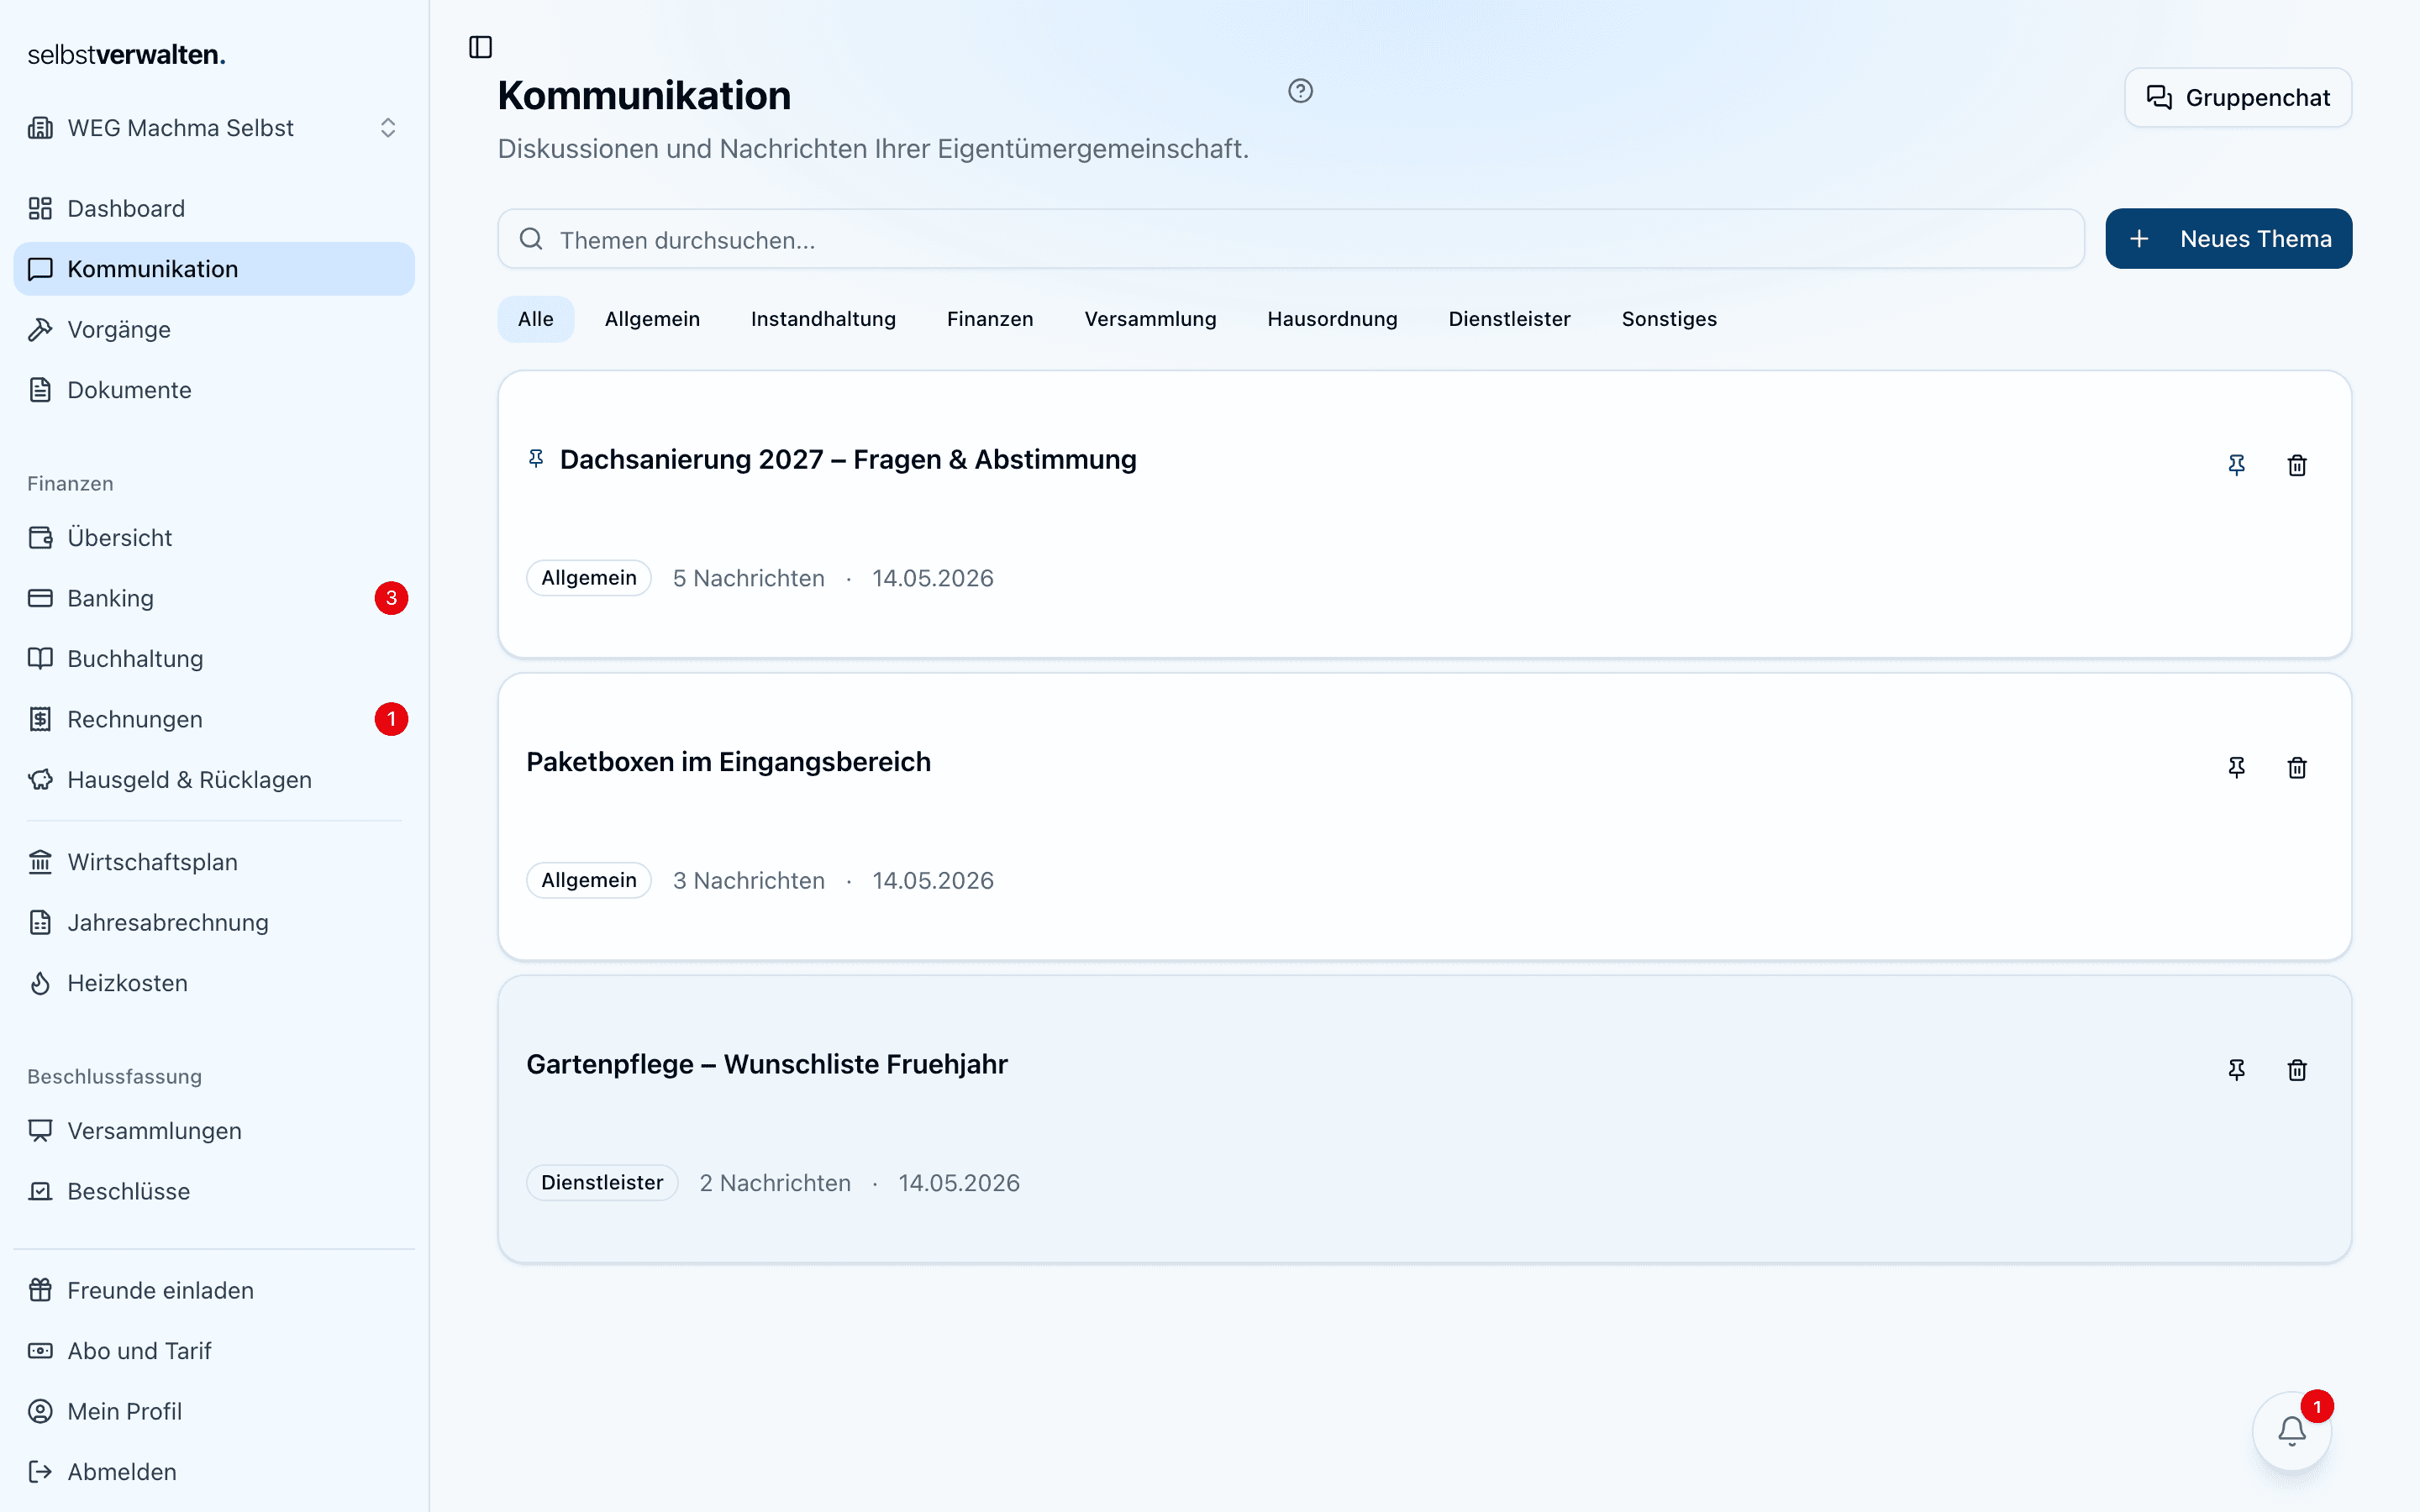
Task: Filter by the Hausordnung tab
Action: coord(1332,319)
